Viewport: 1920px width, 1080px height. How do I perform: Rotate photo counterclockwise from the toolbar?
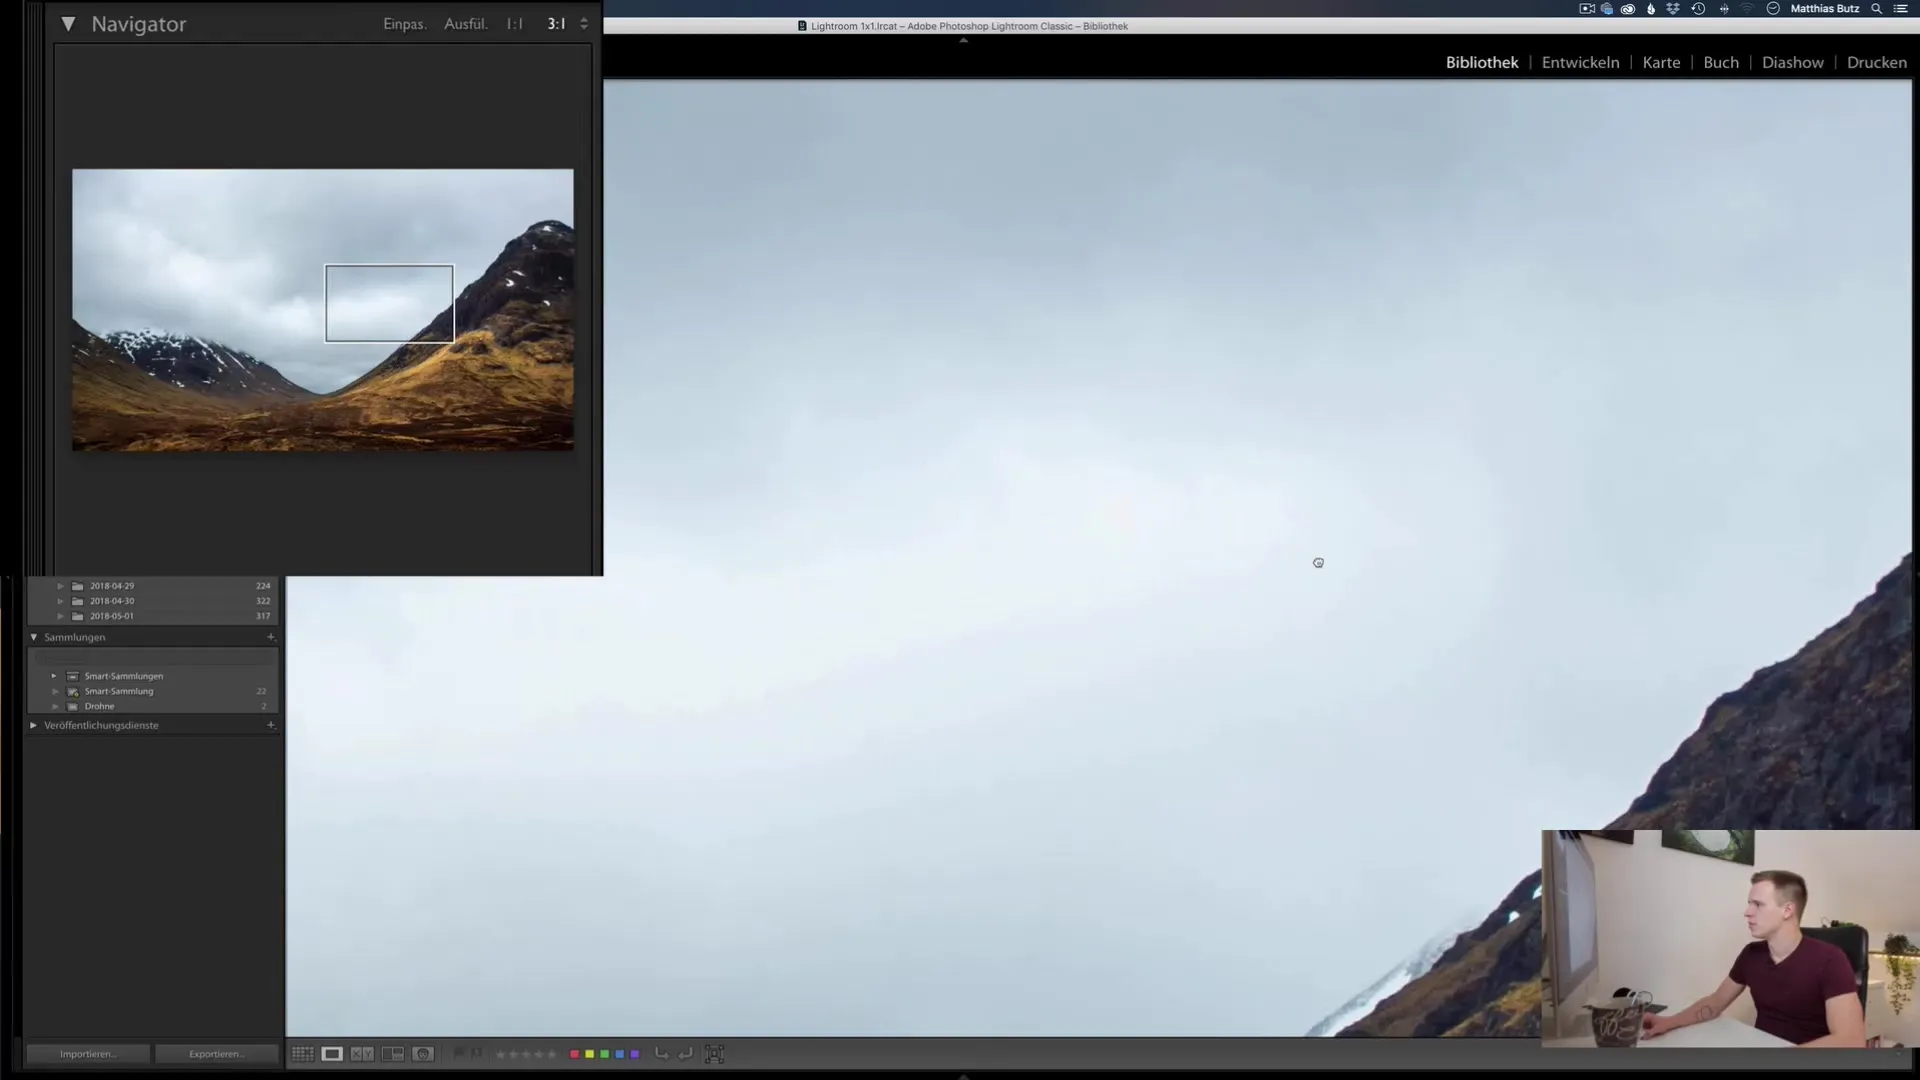point(661,1053)
